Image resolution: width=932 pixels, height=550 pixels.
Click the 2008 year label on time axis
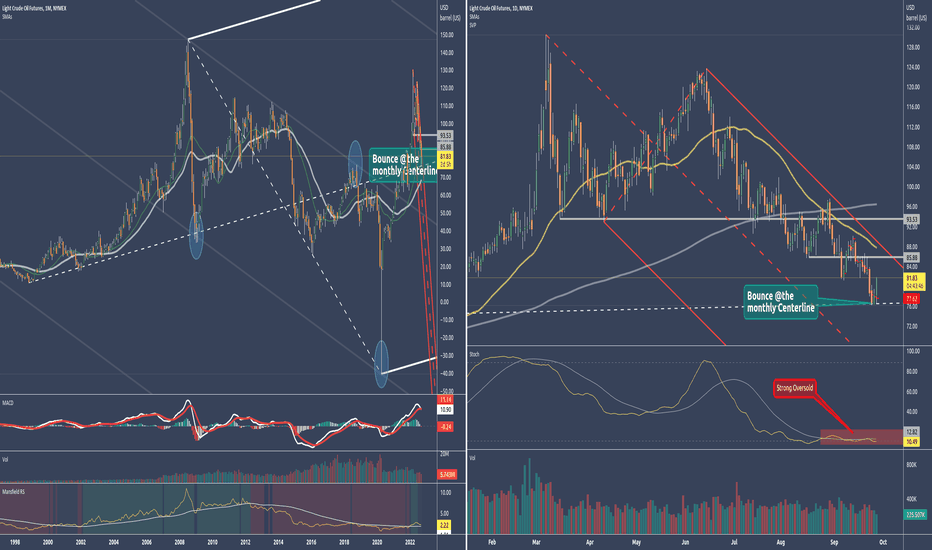(x=180, y=542)
